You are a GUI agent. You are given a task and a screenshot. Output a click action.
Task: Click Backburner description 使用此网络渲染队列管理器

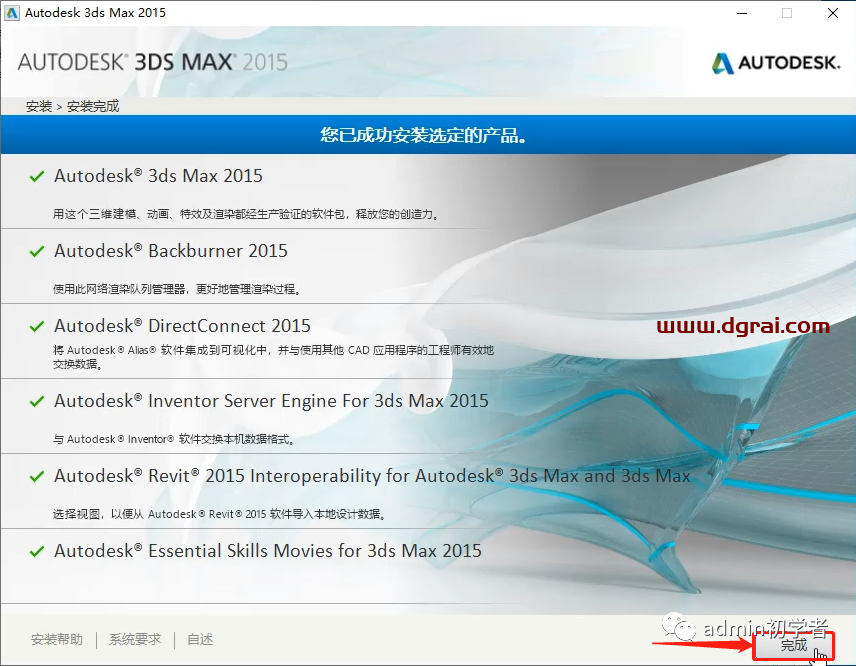[176, 289]
